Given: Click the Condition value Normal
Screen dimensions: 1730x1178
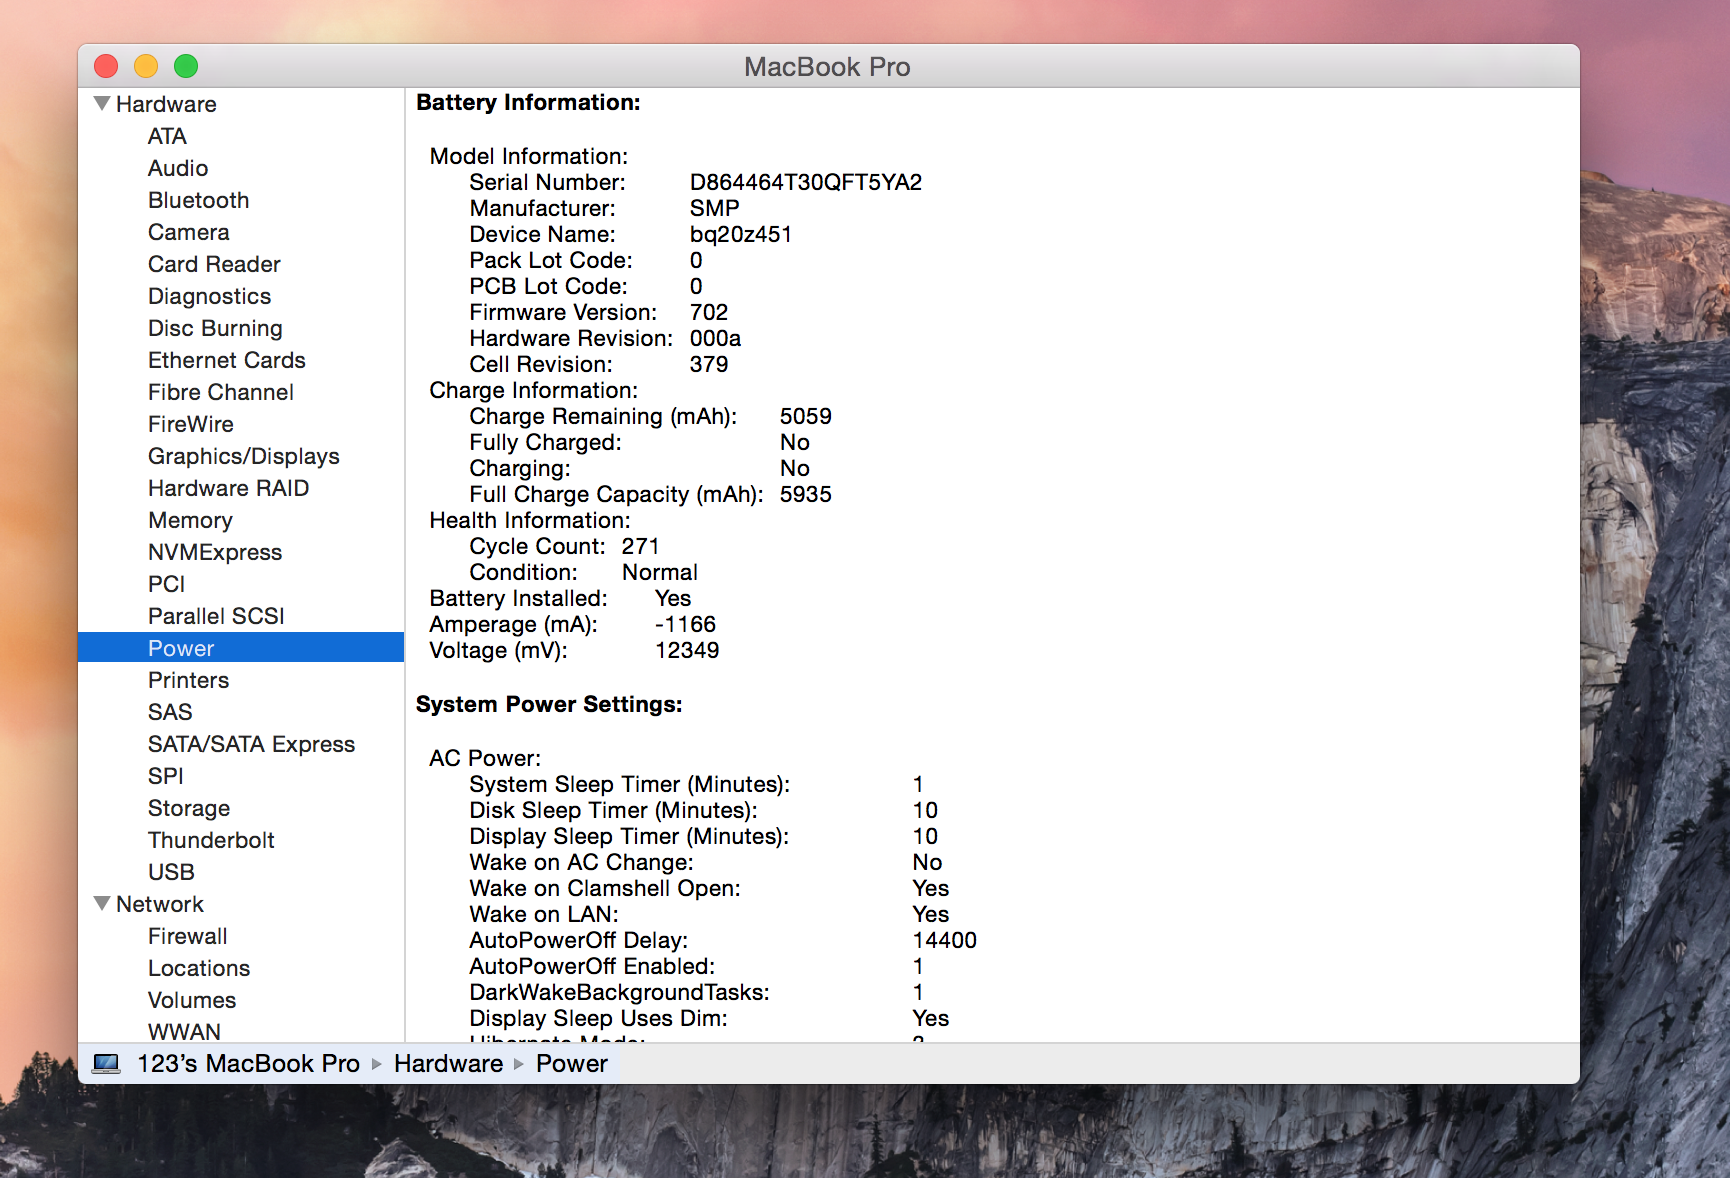Looking at the screenshot, I should pyautogui.click(x=660, y=572).
